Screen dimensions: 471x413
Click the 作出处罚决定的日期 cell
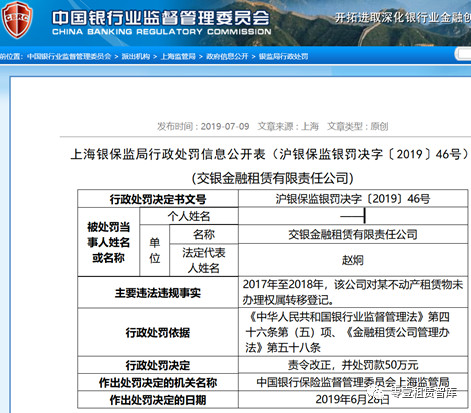[158, 400]
